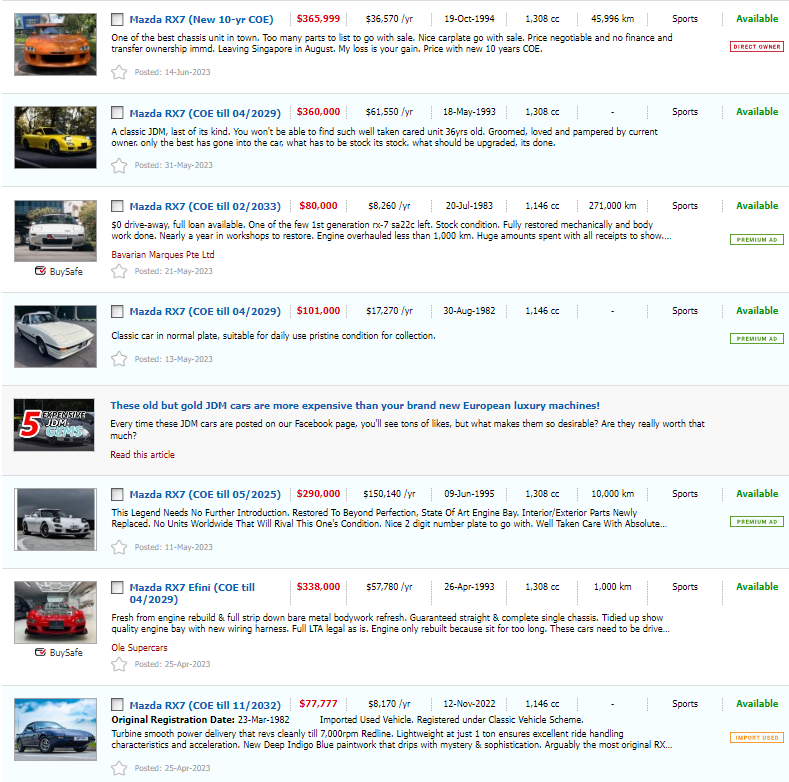Star the $77,777 Mazda RX7 listing

[119, 768]
